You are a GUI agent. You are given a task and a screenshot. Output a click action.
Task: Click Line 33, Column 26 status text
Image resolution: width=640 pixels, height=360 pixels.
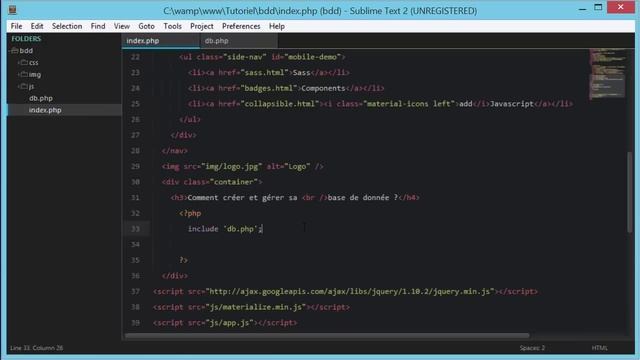click(x=36, y=348)
